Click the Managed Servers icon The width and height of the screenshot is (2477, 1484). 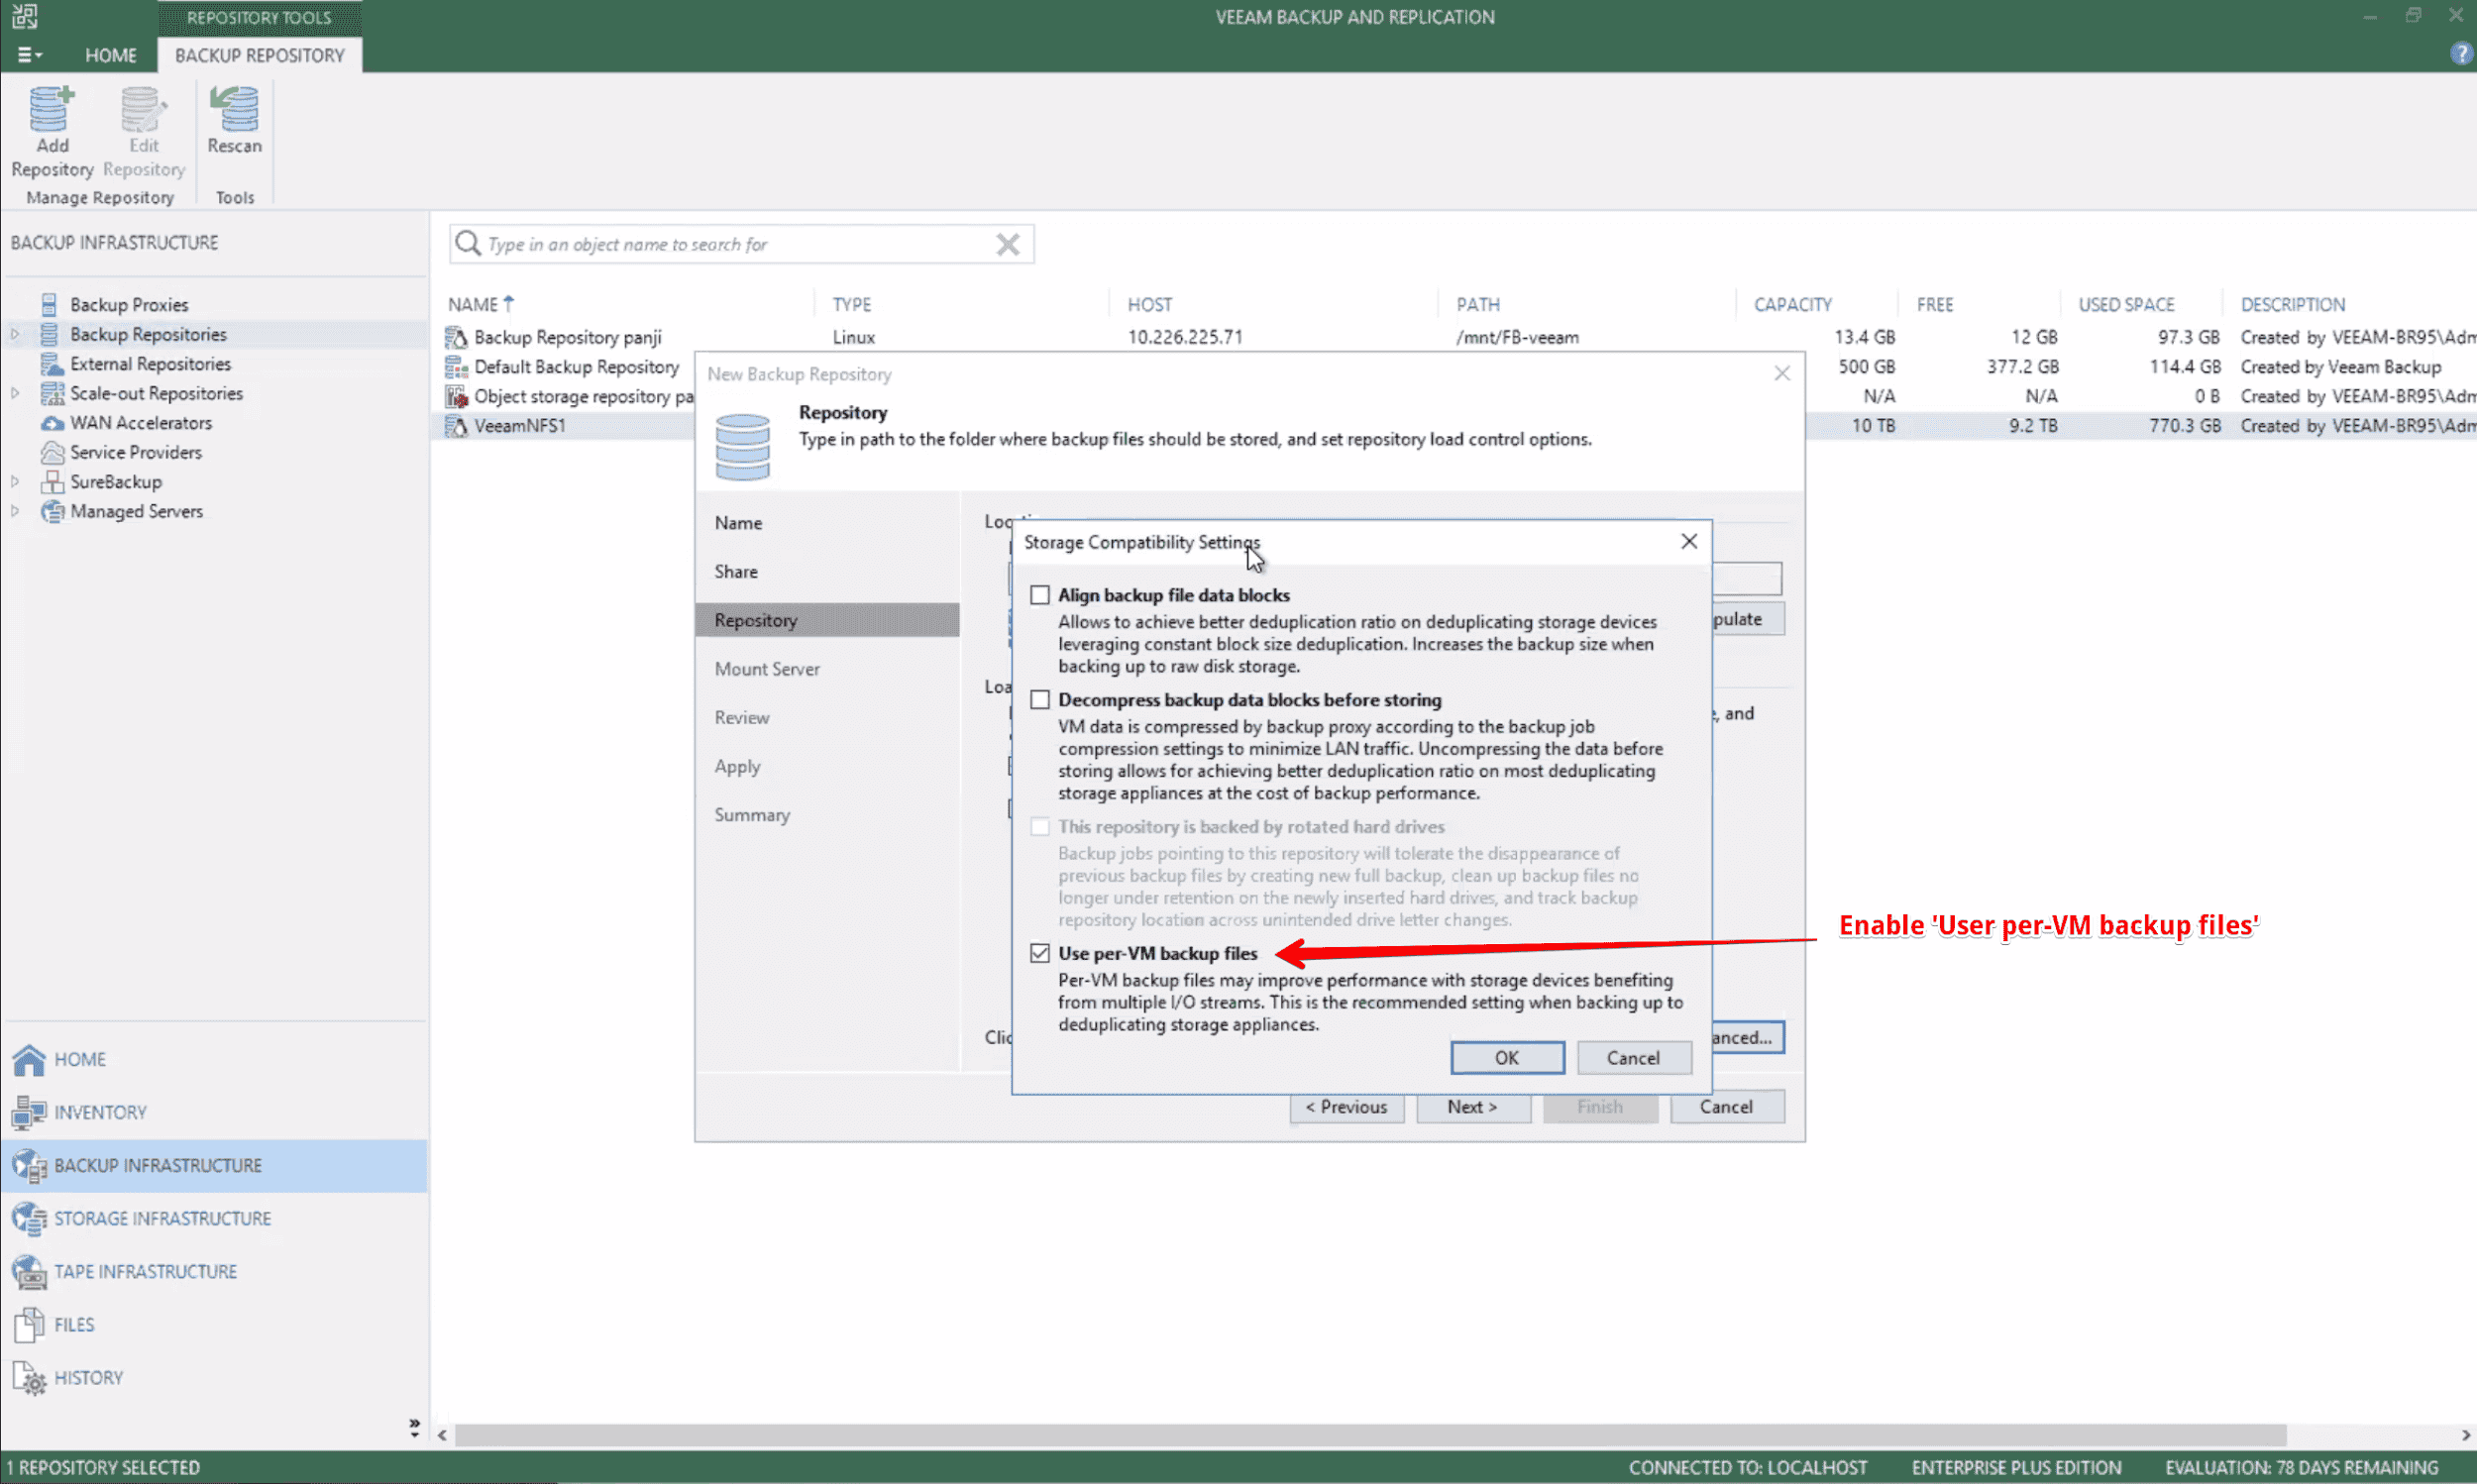[x=52, y=511]
